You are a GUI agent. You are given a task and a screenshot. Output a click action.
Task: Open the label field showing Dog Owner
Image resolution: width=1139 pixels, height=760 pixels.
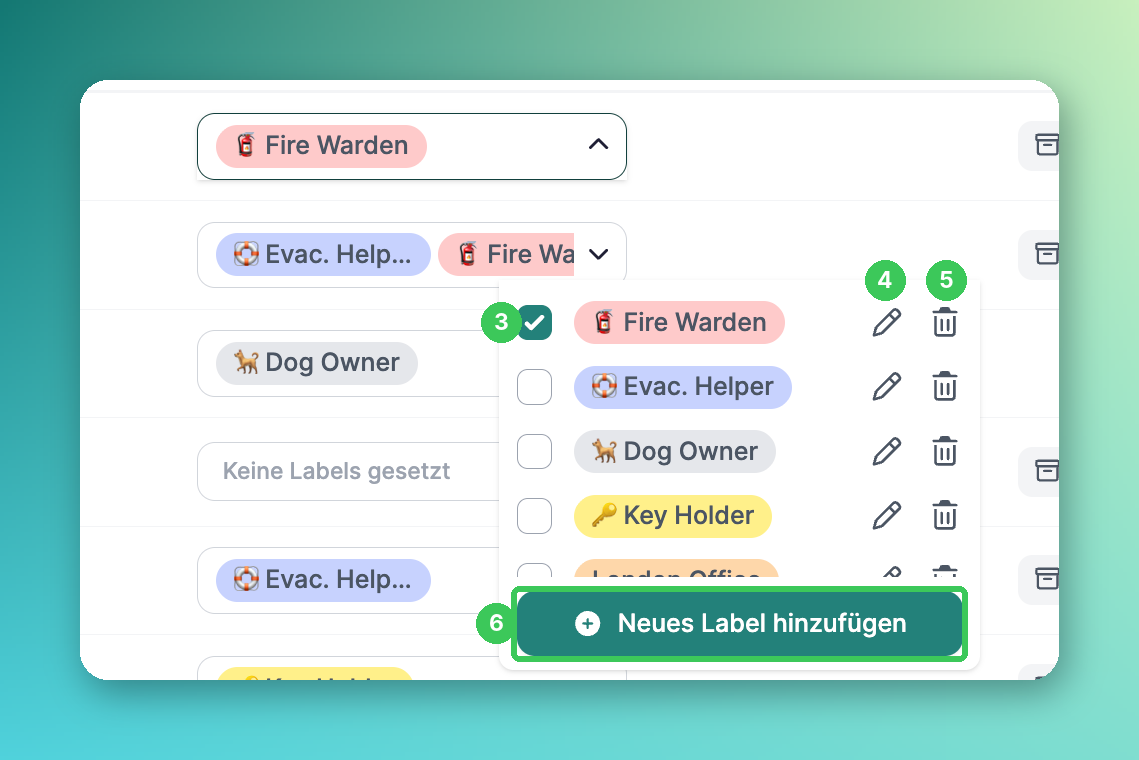coord(348,363)
